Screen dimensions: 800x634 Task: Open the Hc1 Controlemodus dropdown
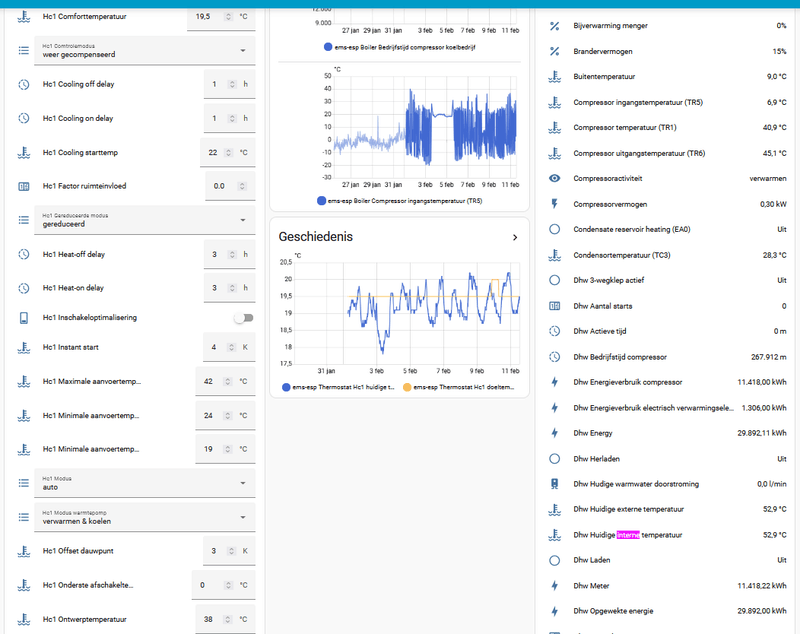145,50
